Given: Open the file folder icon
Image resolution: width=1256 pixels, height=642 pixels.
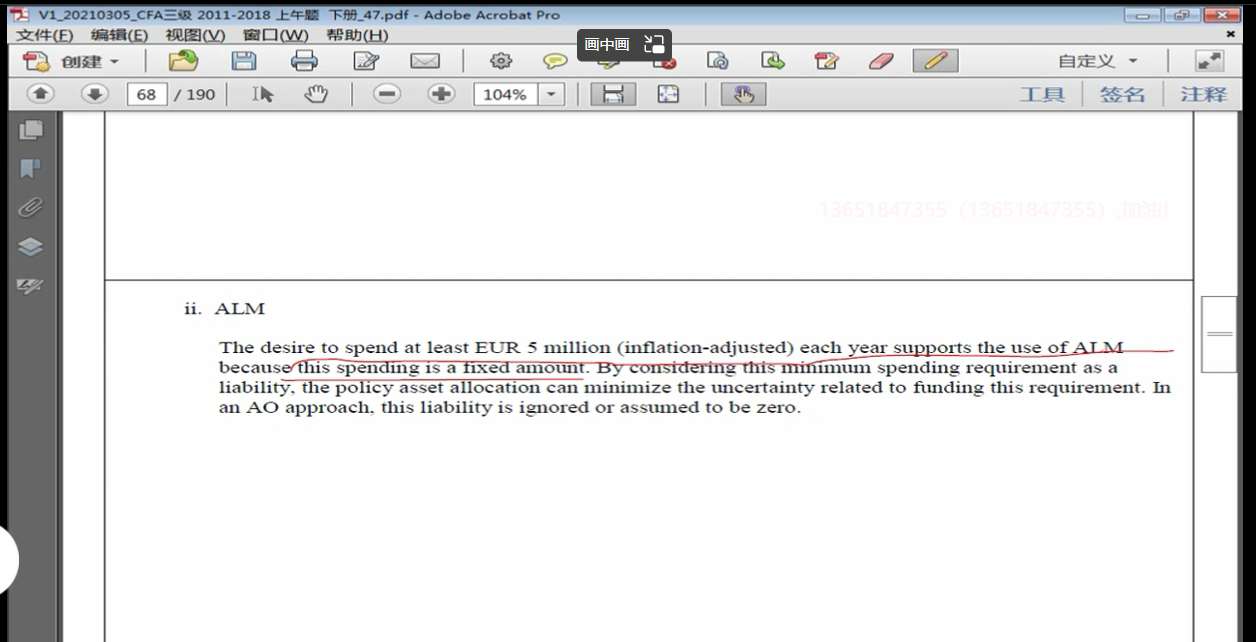Looking at the screenshot, I should coord(182,61).
